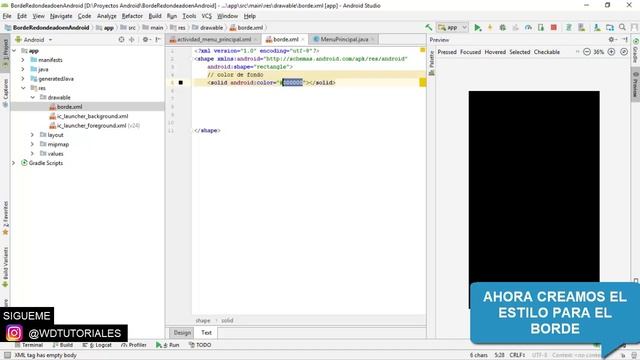640x360 pixels.
Task: Close the borde.xml editor tab
Action: coord(303,40)
